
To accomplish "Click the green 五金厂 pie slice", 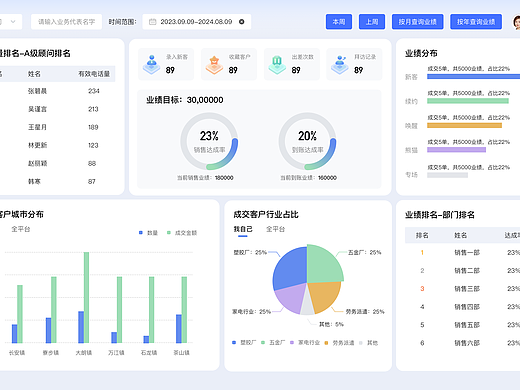I will pos(324,263).
